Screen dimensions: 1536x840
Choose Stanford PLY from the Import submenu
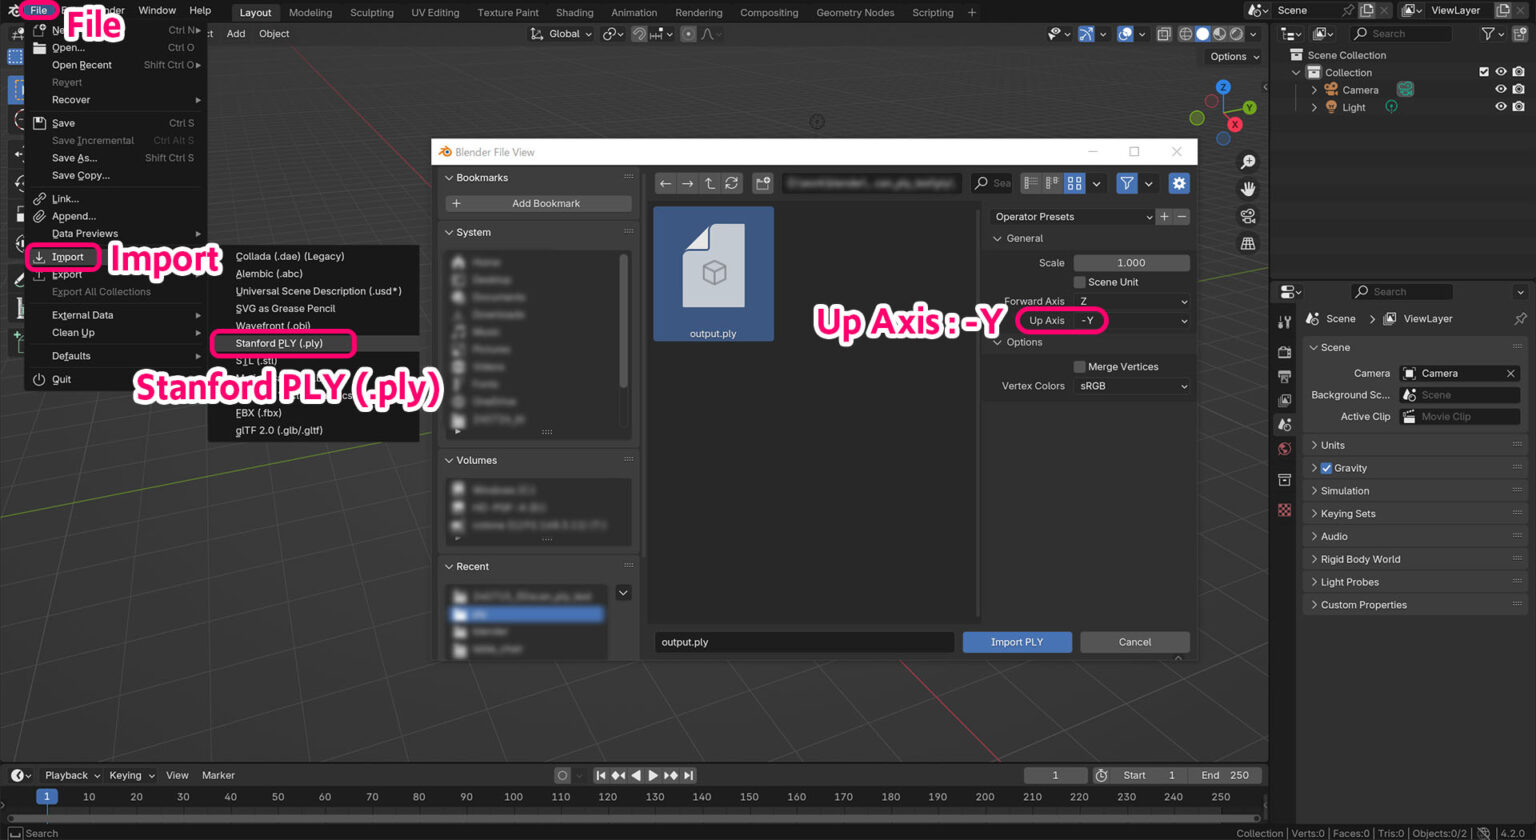pyautogui.click(x=282, y=343)
